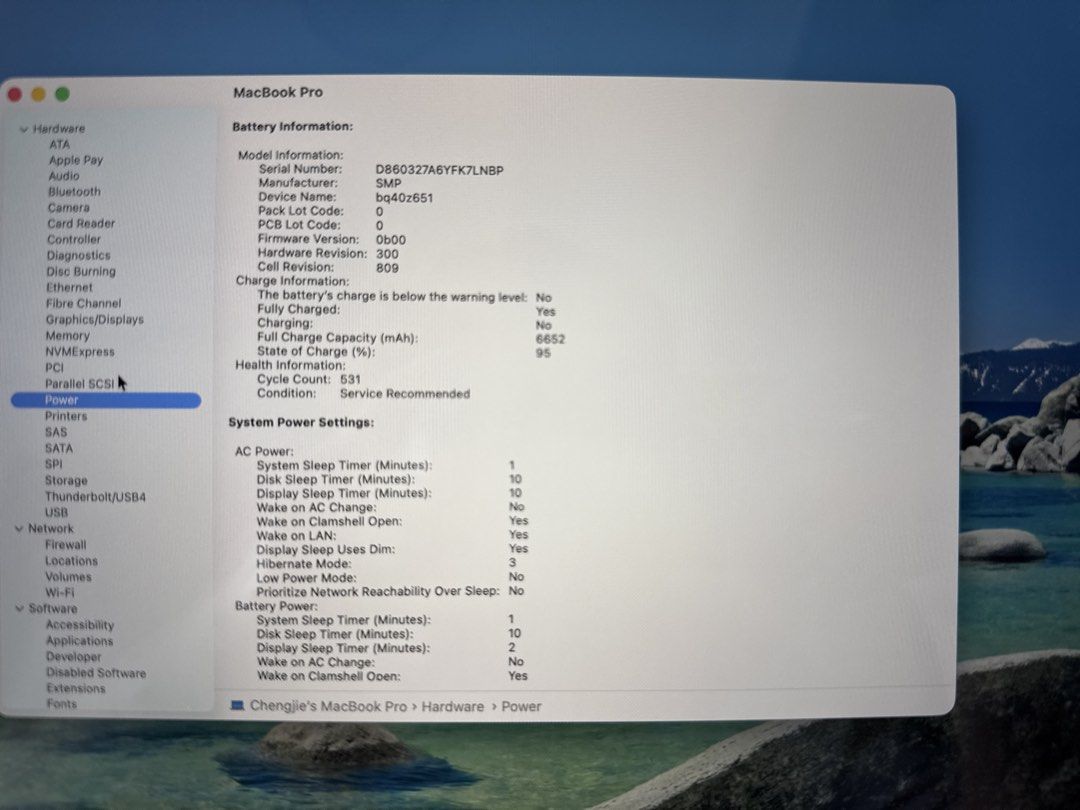Open the Controller entry
1080x810 pixels.
[x=74, y=239]
